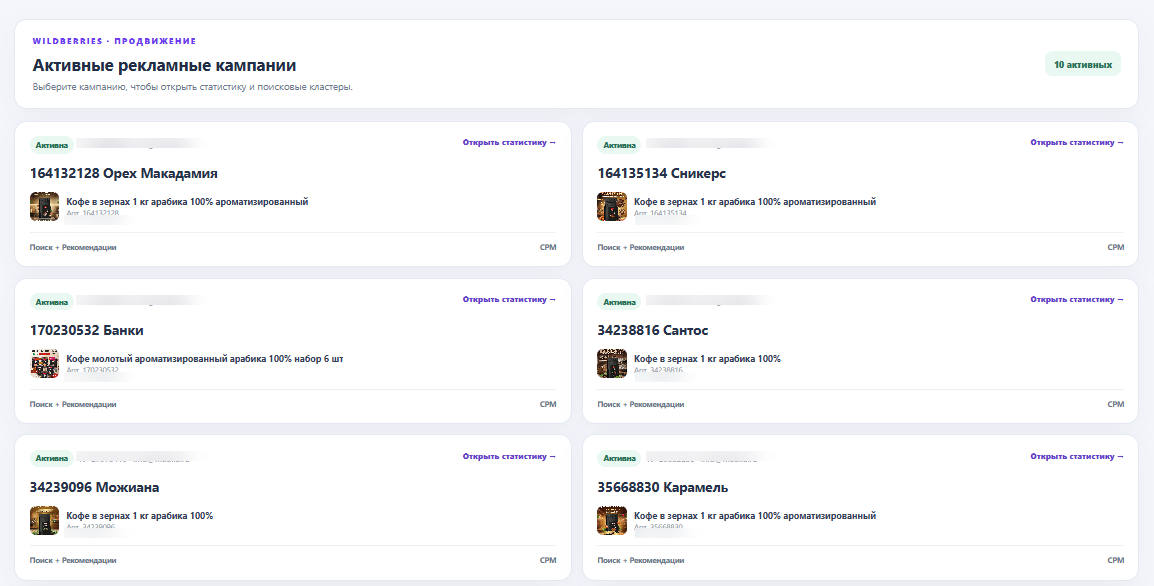
Task: Click the Активна status on Можиана card
Action: (x=52, y=459)
